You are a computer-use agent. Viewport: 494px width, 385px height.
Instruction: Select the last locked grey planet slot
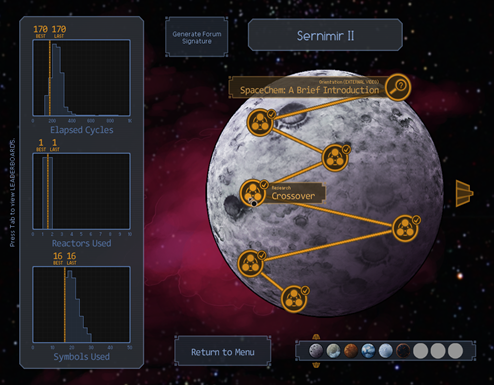coord(455,351)
